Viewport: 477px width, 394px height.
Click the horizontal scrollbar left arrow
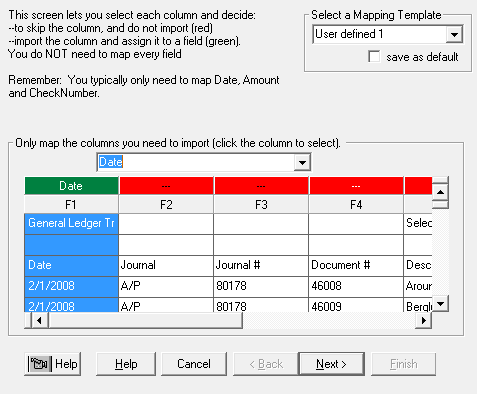(x=40, y=321)
